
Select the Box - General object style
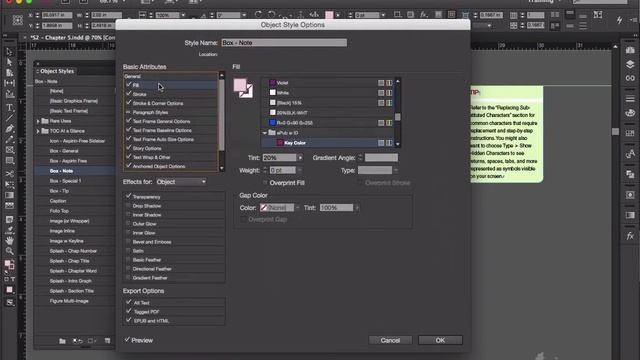pyautogui.click(x=64, y=151)
